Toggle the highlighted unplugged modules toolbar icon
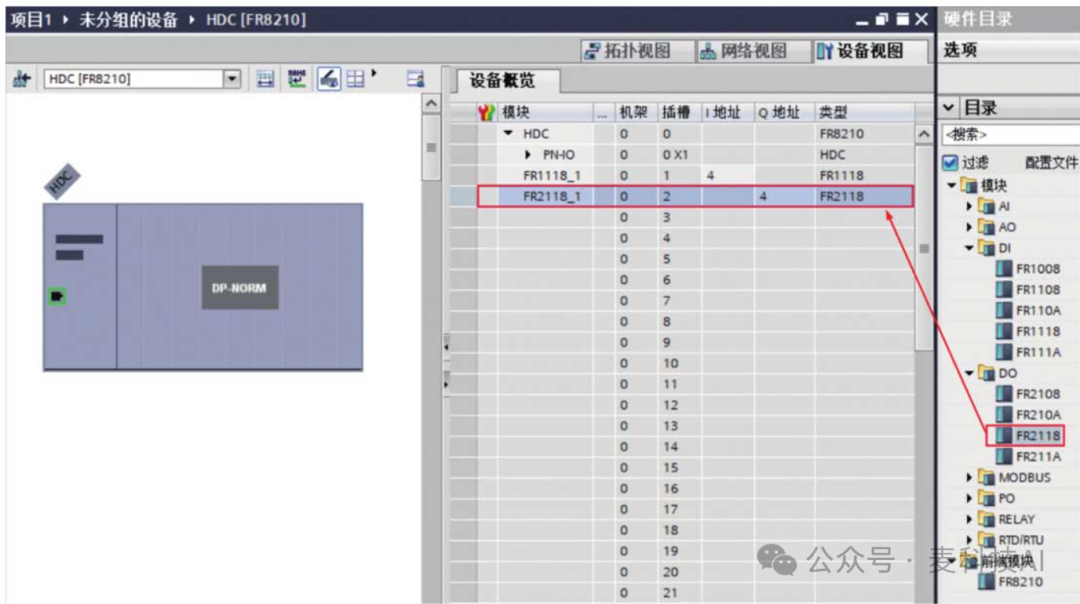 tap(329, 79)
